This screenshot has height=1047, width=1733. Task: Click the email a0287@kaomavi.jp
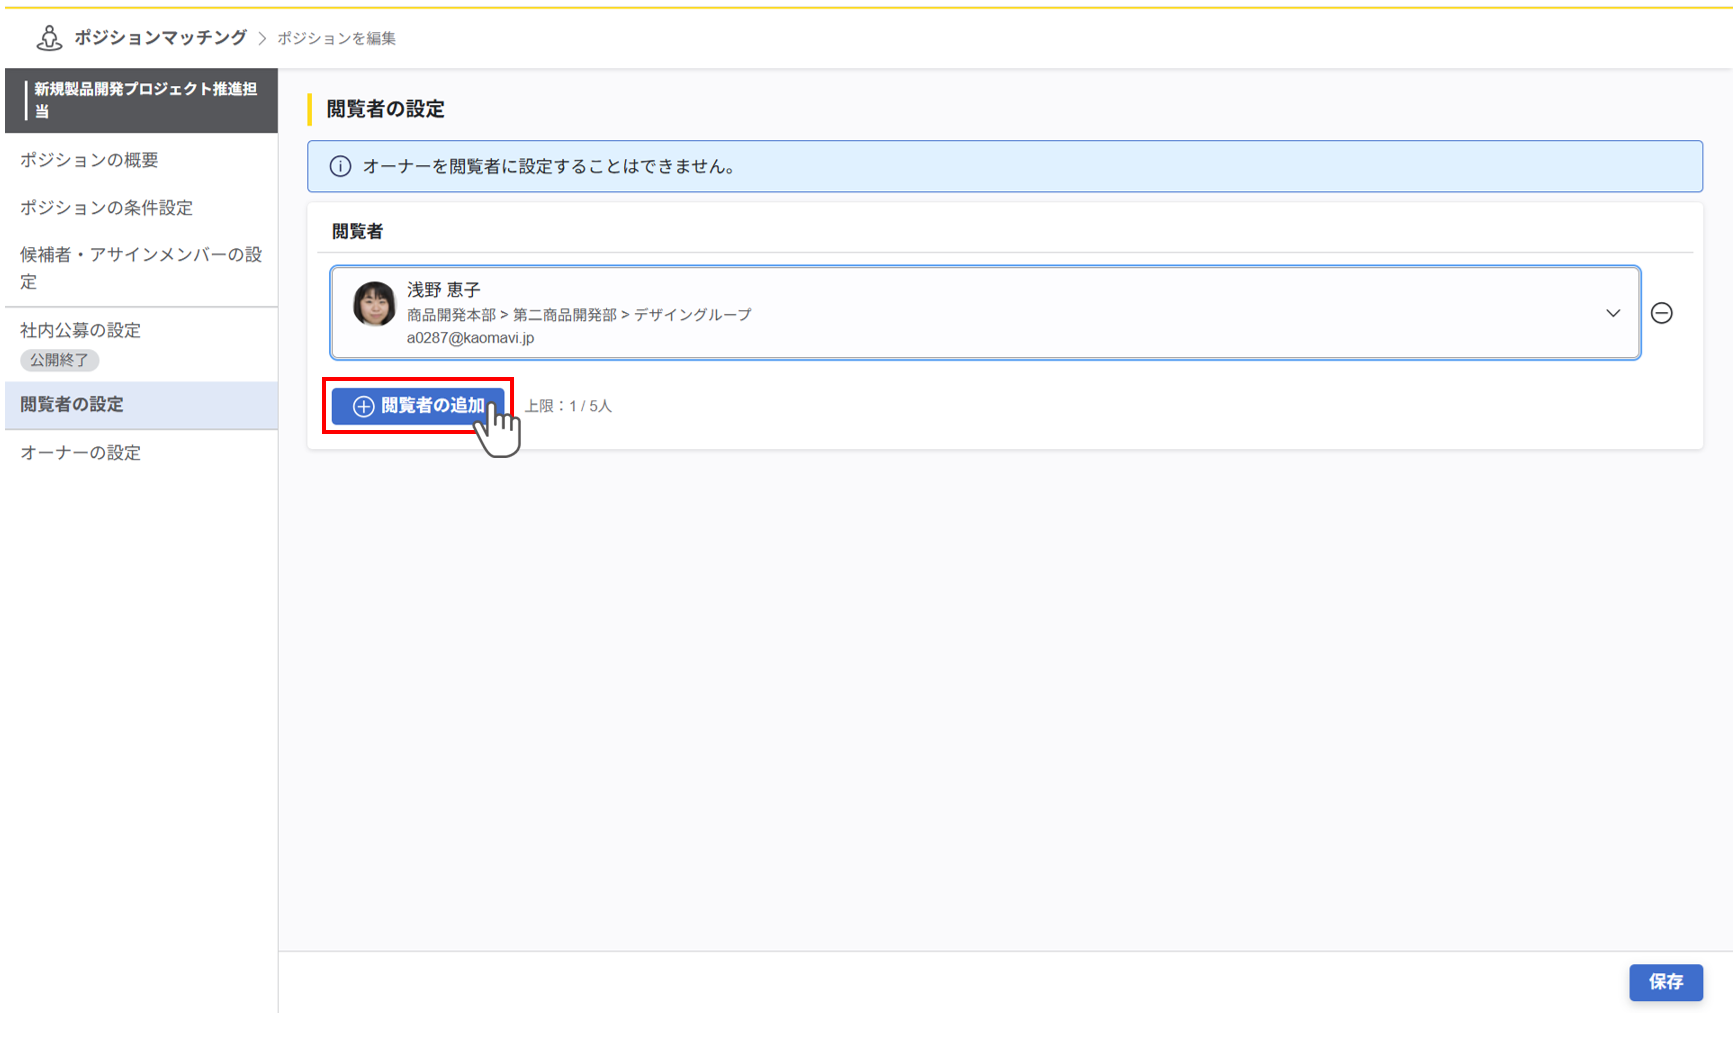[x=470, y=338]
